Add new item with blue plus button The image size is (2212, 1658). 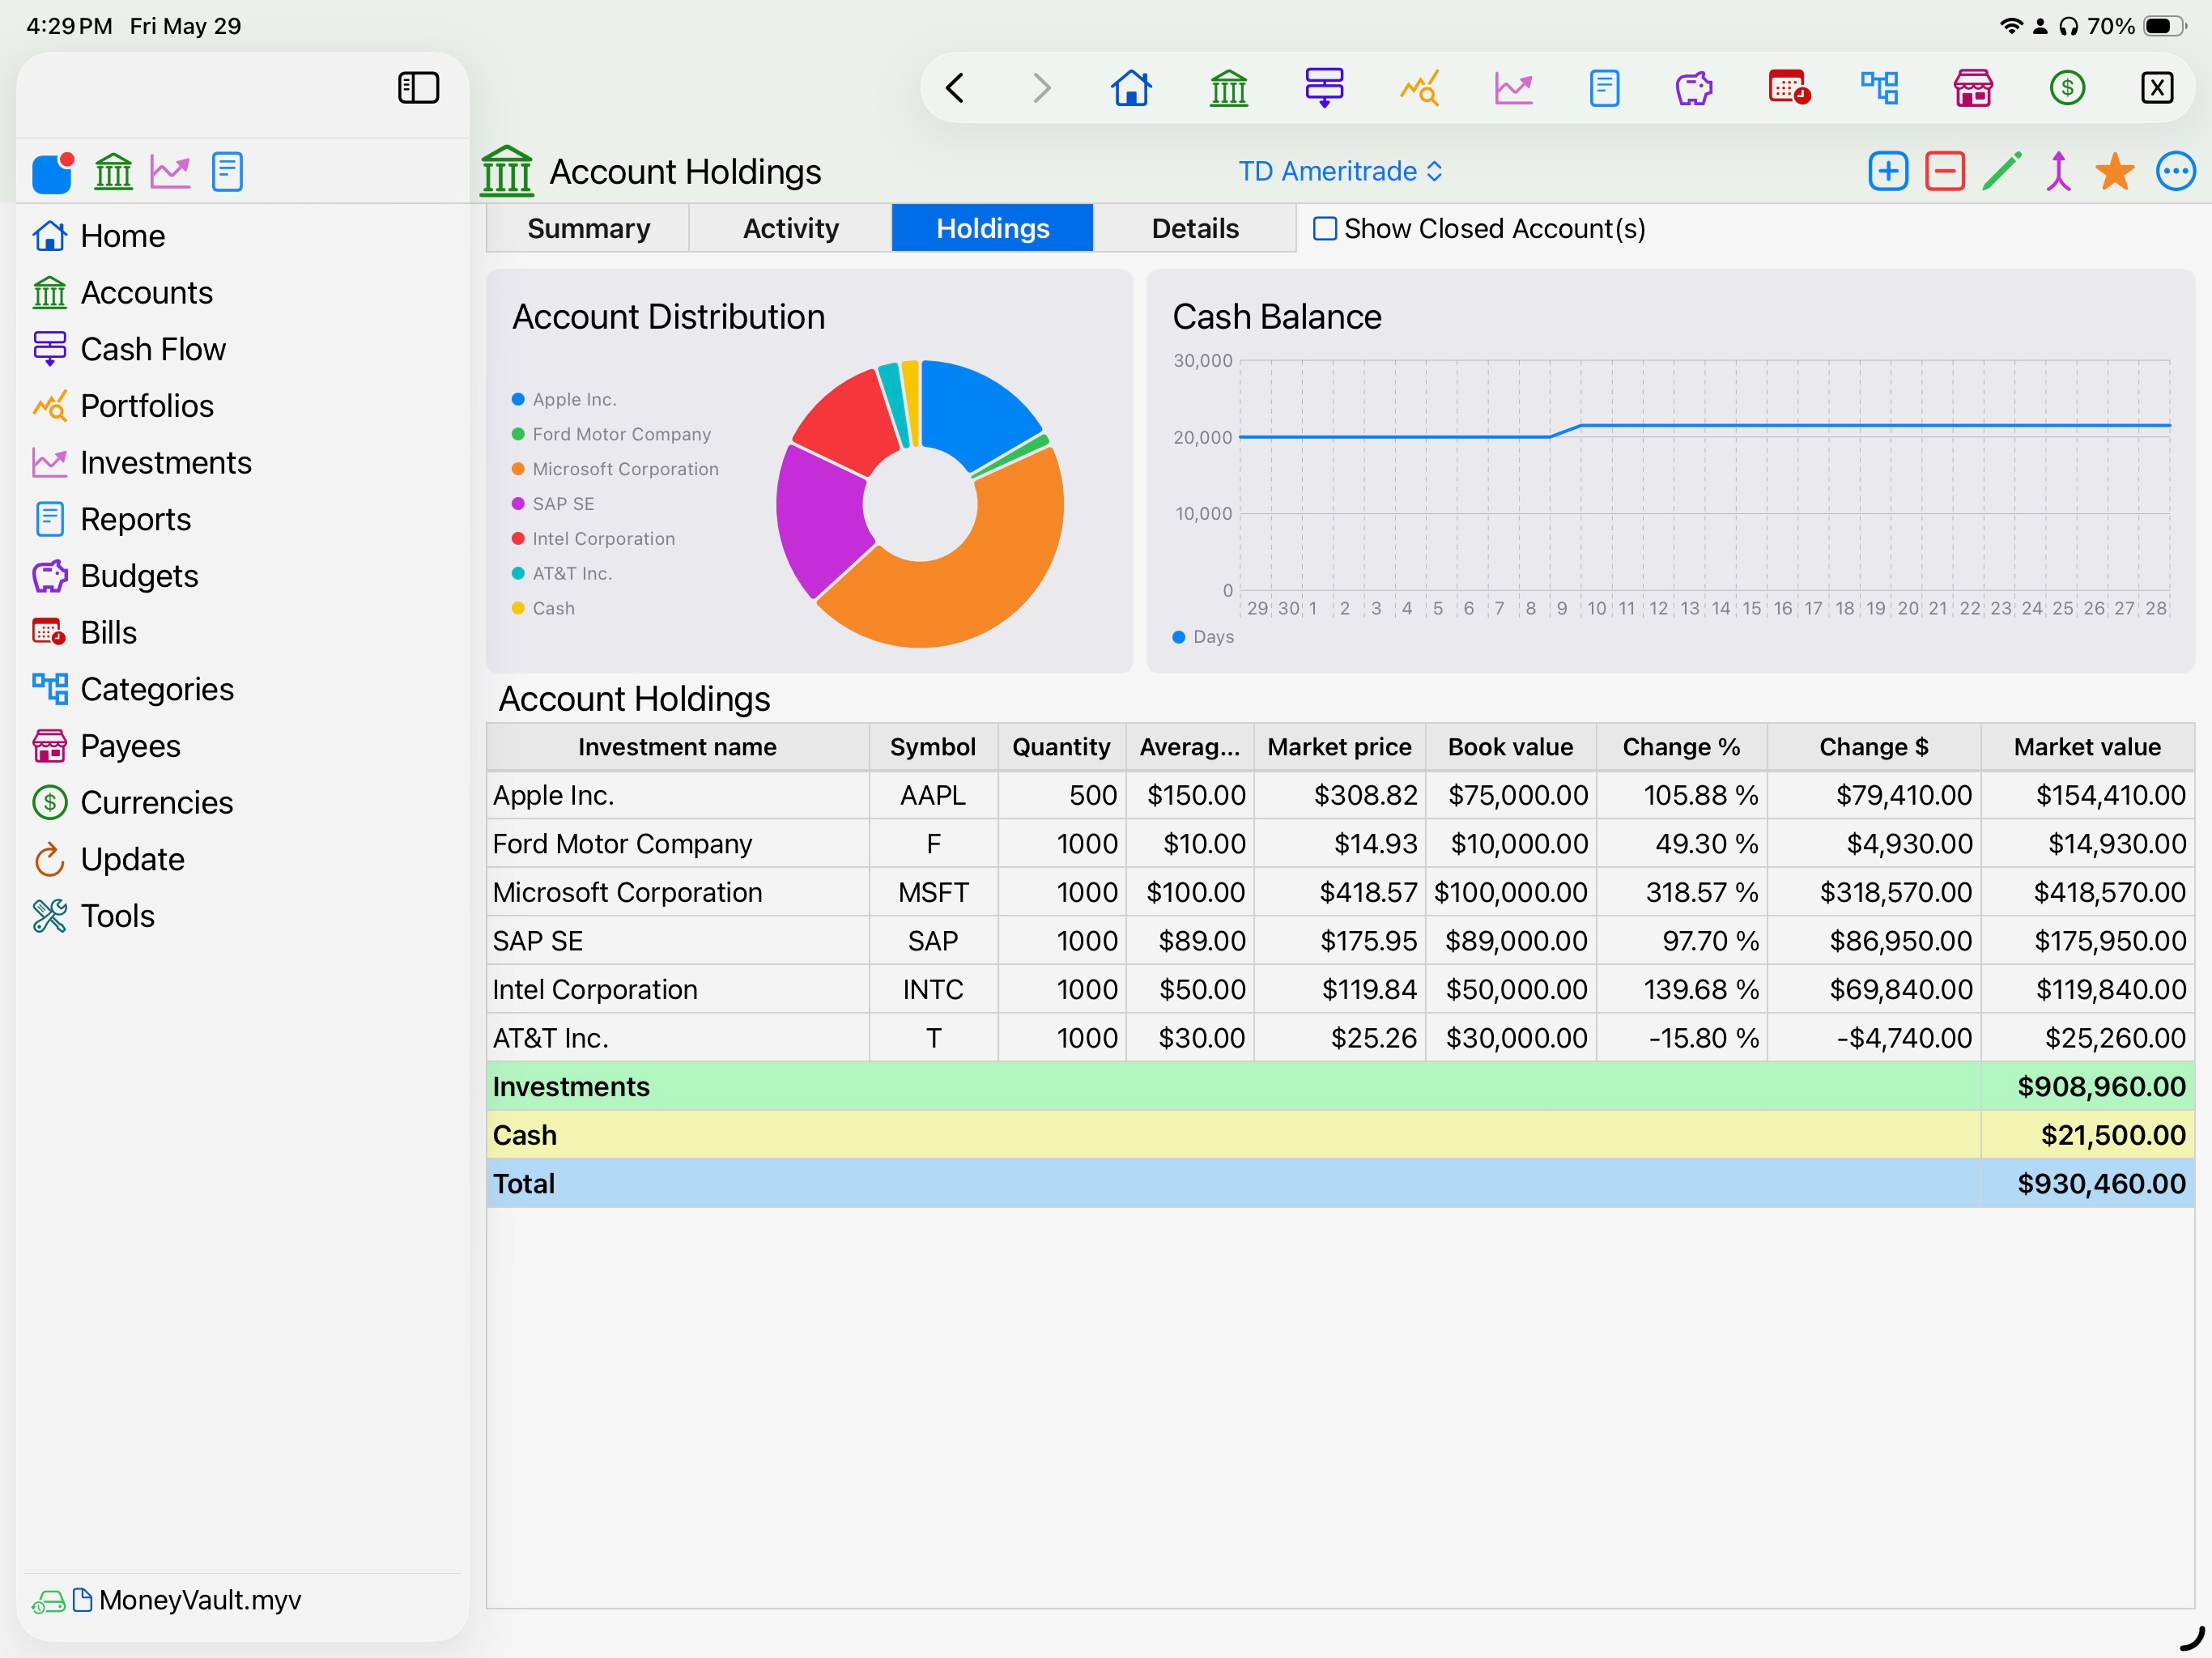pyautogui.click(x=1888, y=171)
